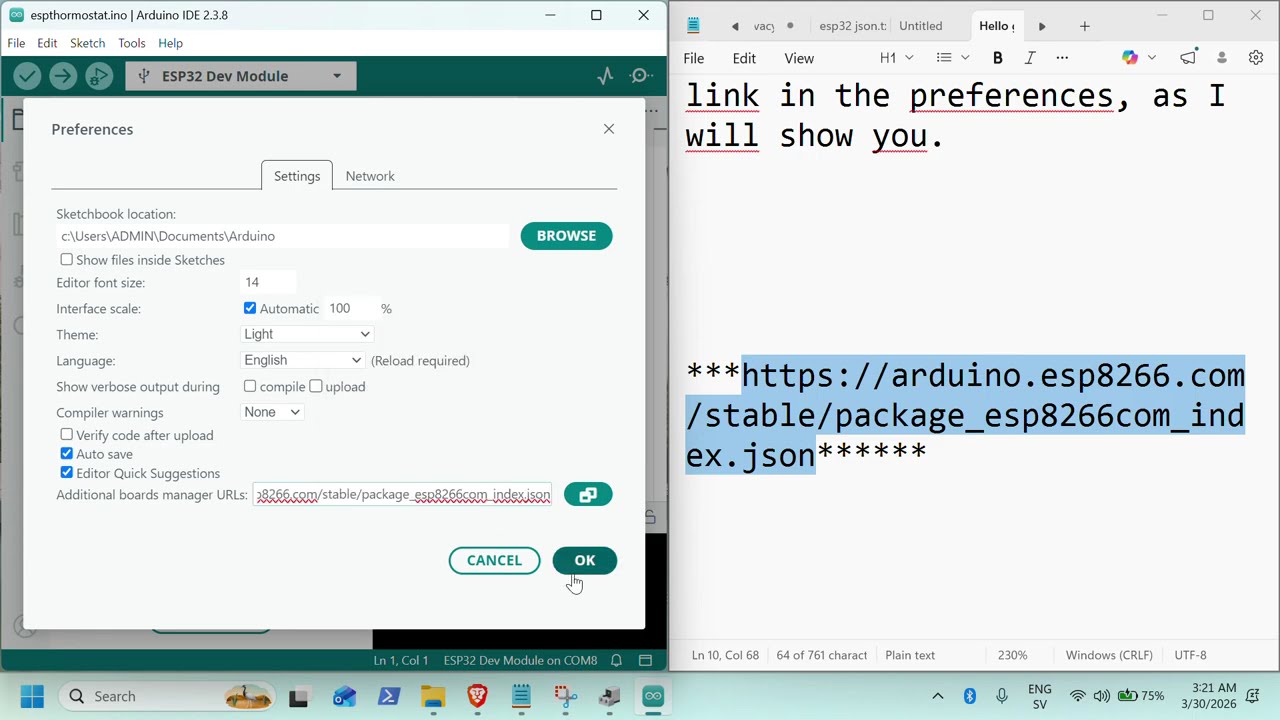Viewport: 1280px width, 720px height.
Task: Switch to the esp32 json.t tab in Notepad
Action: pos(852,26)
